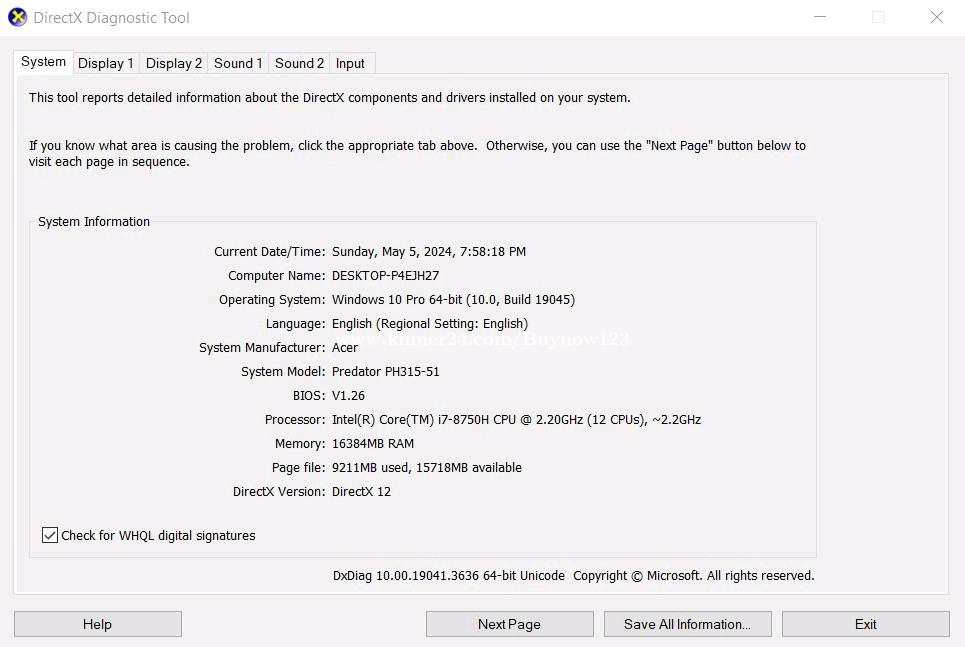This screenshot has height=647, width=965.
Task: Open the Display 2 tab
Action: (174, 63)
